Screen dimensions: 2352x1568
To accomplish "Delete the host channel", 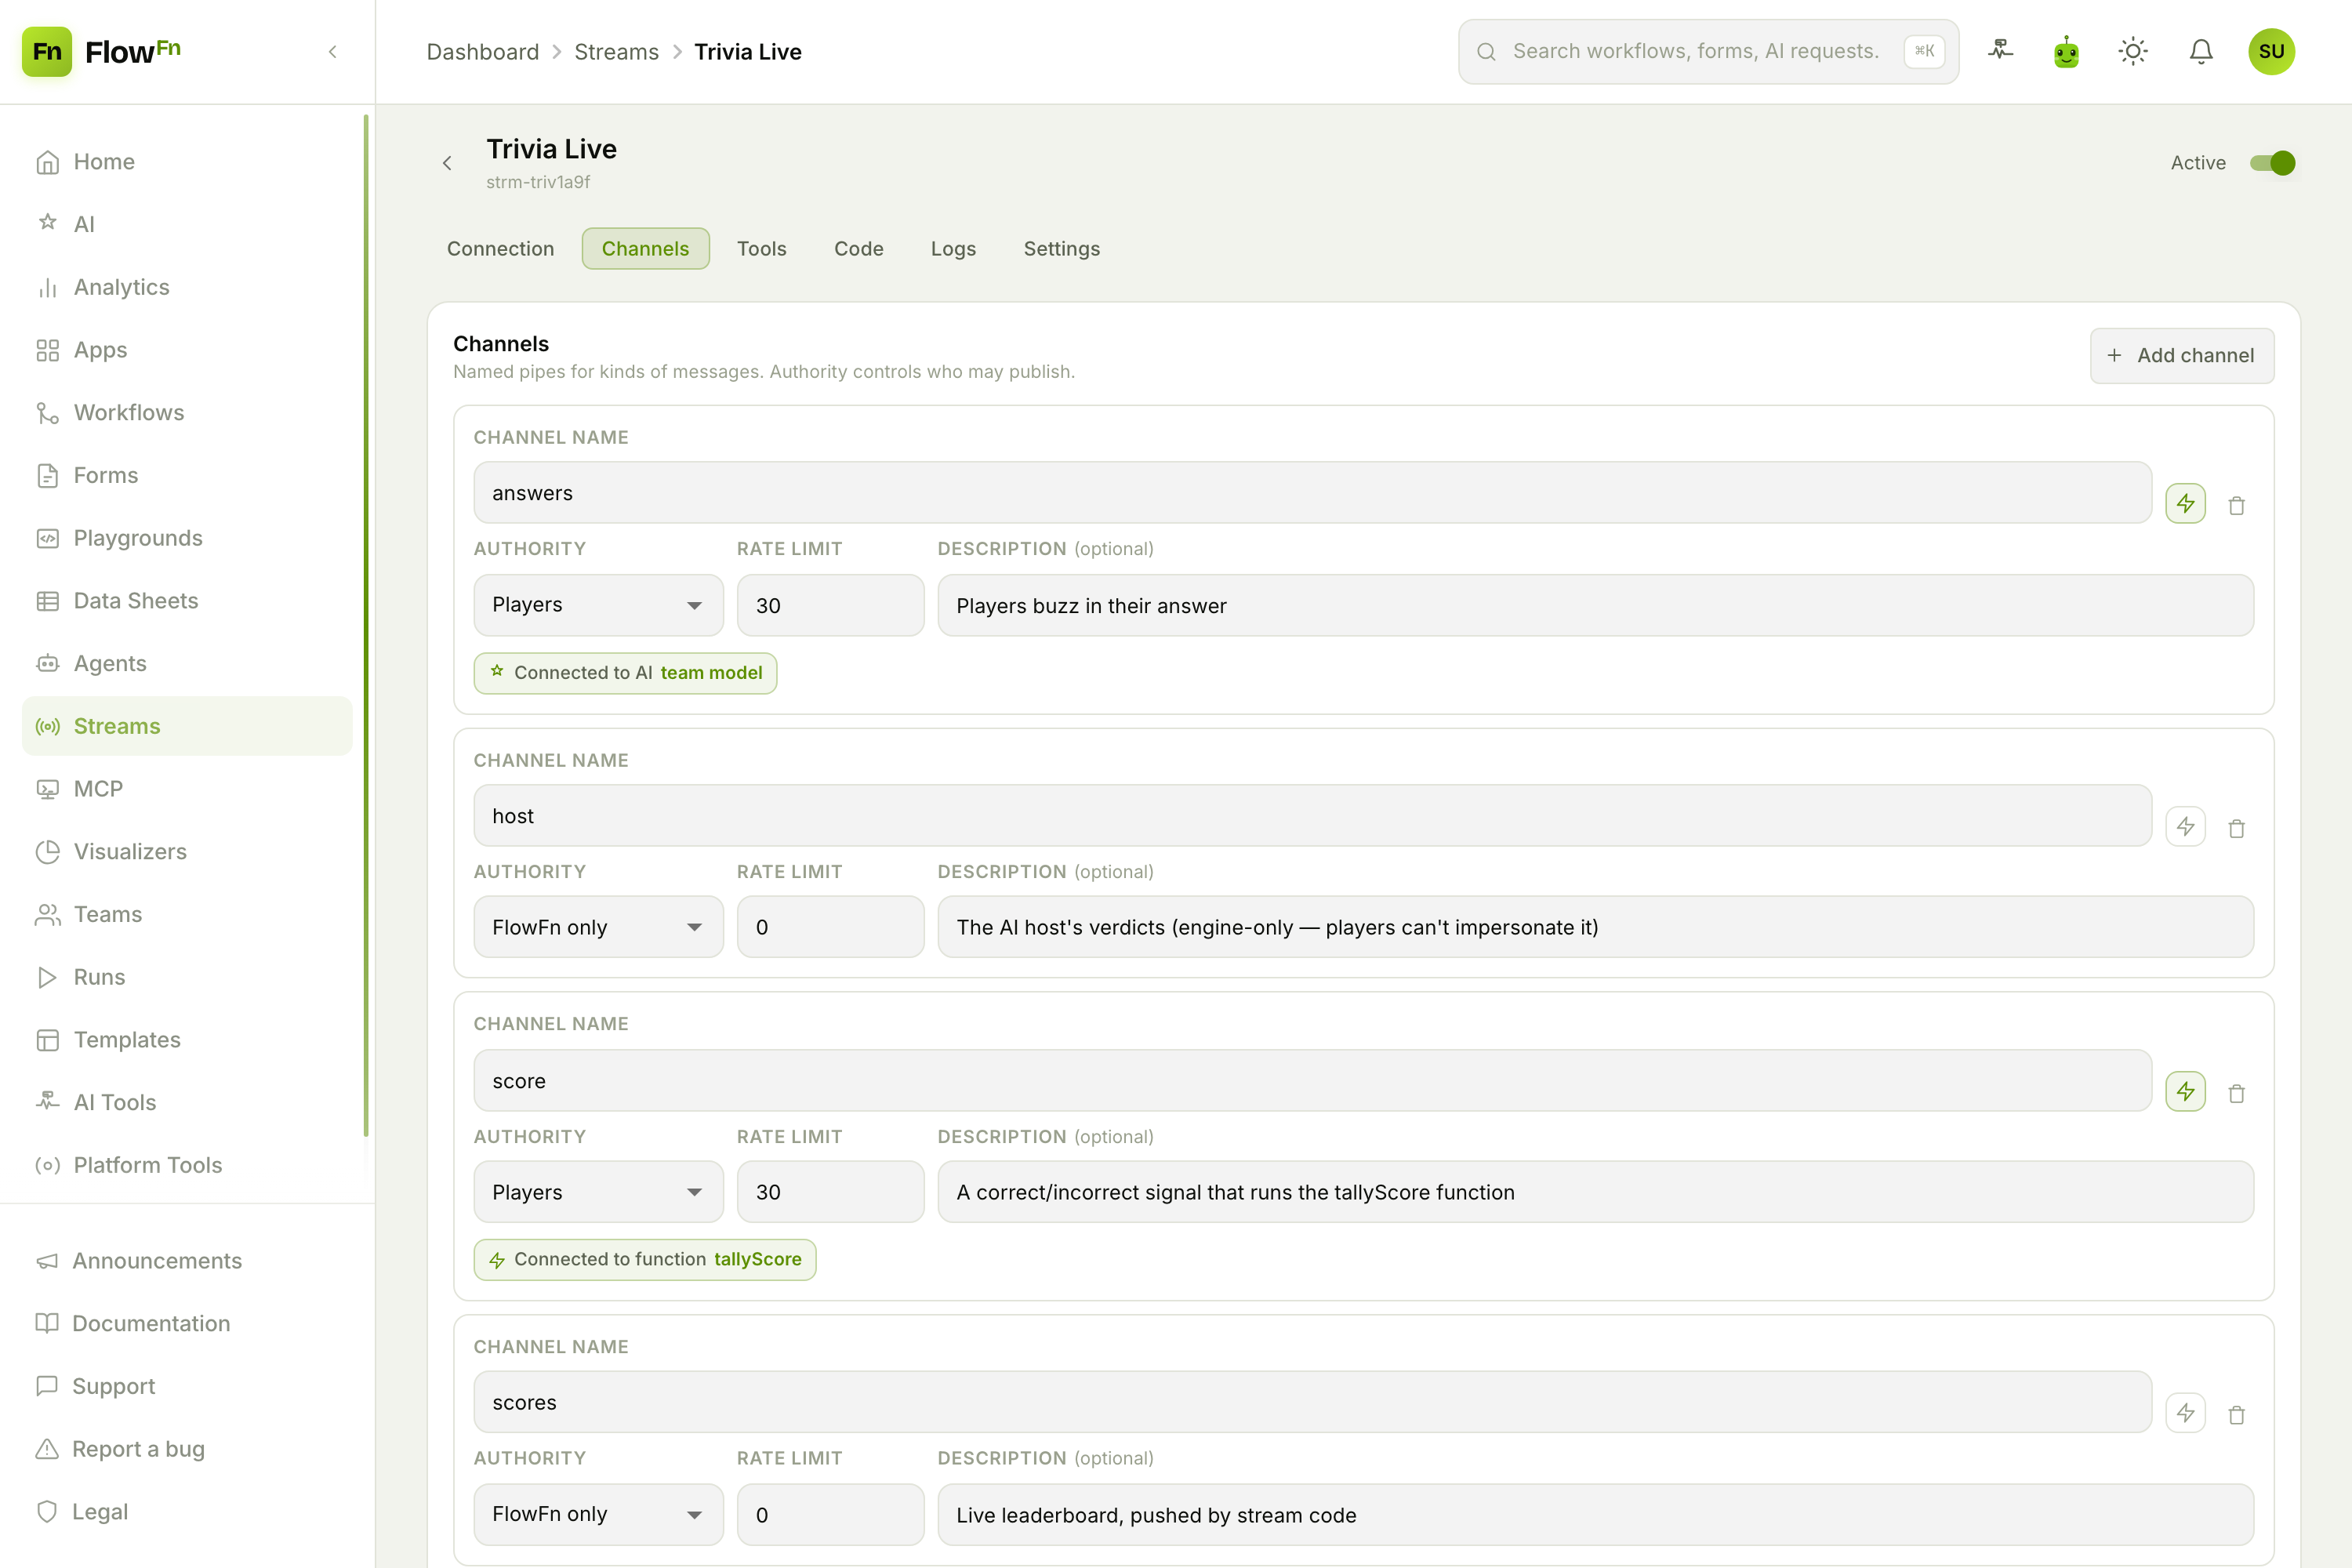I will [x=2236, y=828].
